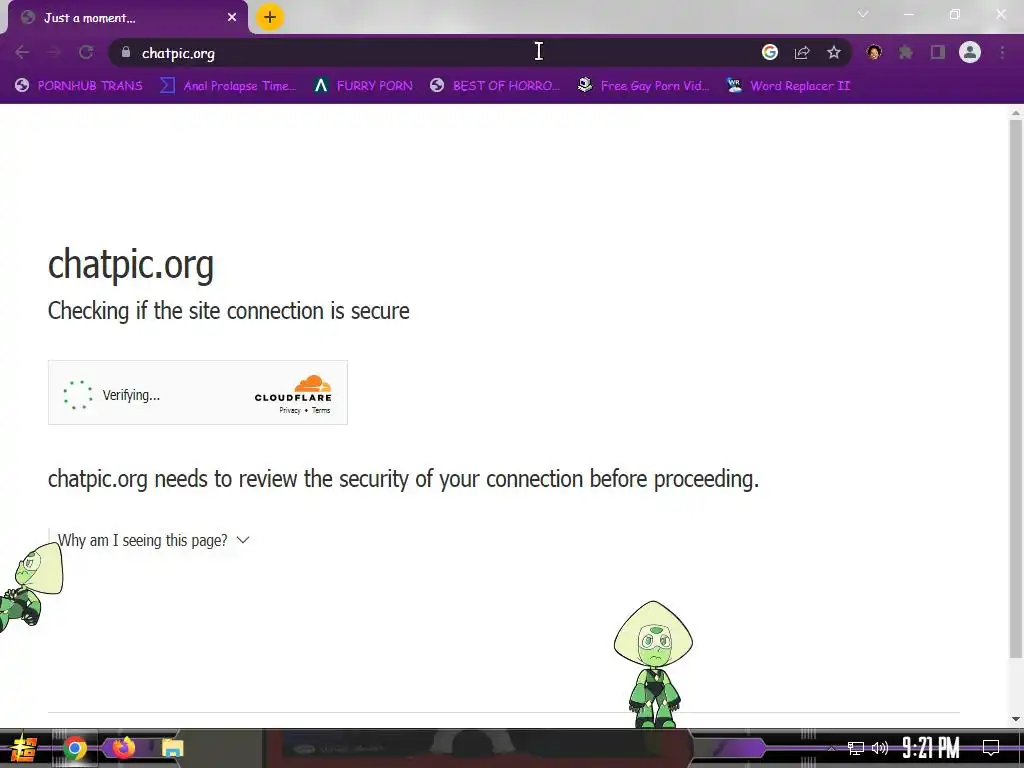Click the Chrome icon in the taskbar

pos(75,748)
